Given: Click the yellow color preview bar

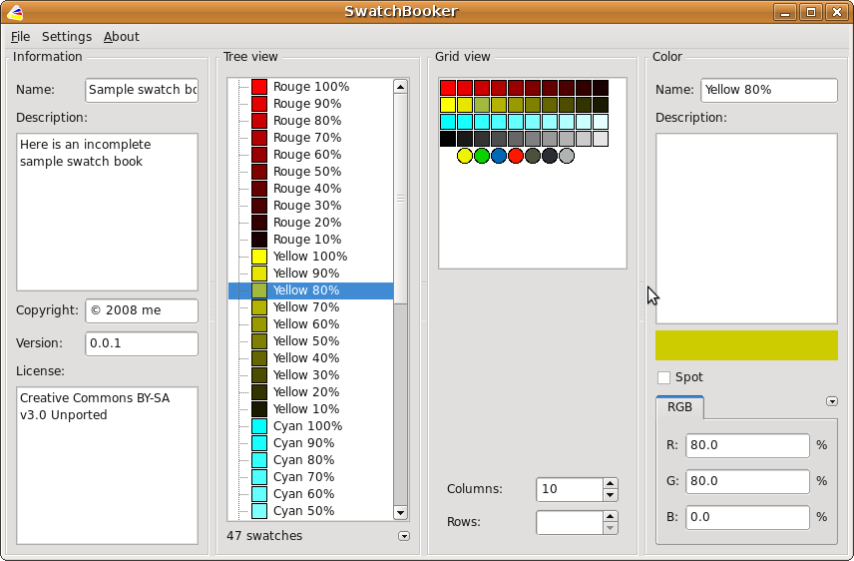Looking at the screenshot, I should (746, 345).
